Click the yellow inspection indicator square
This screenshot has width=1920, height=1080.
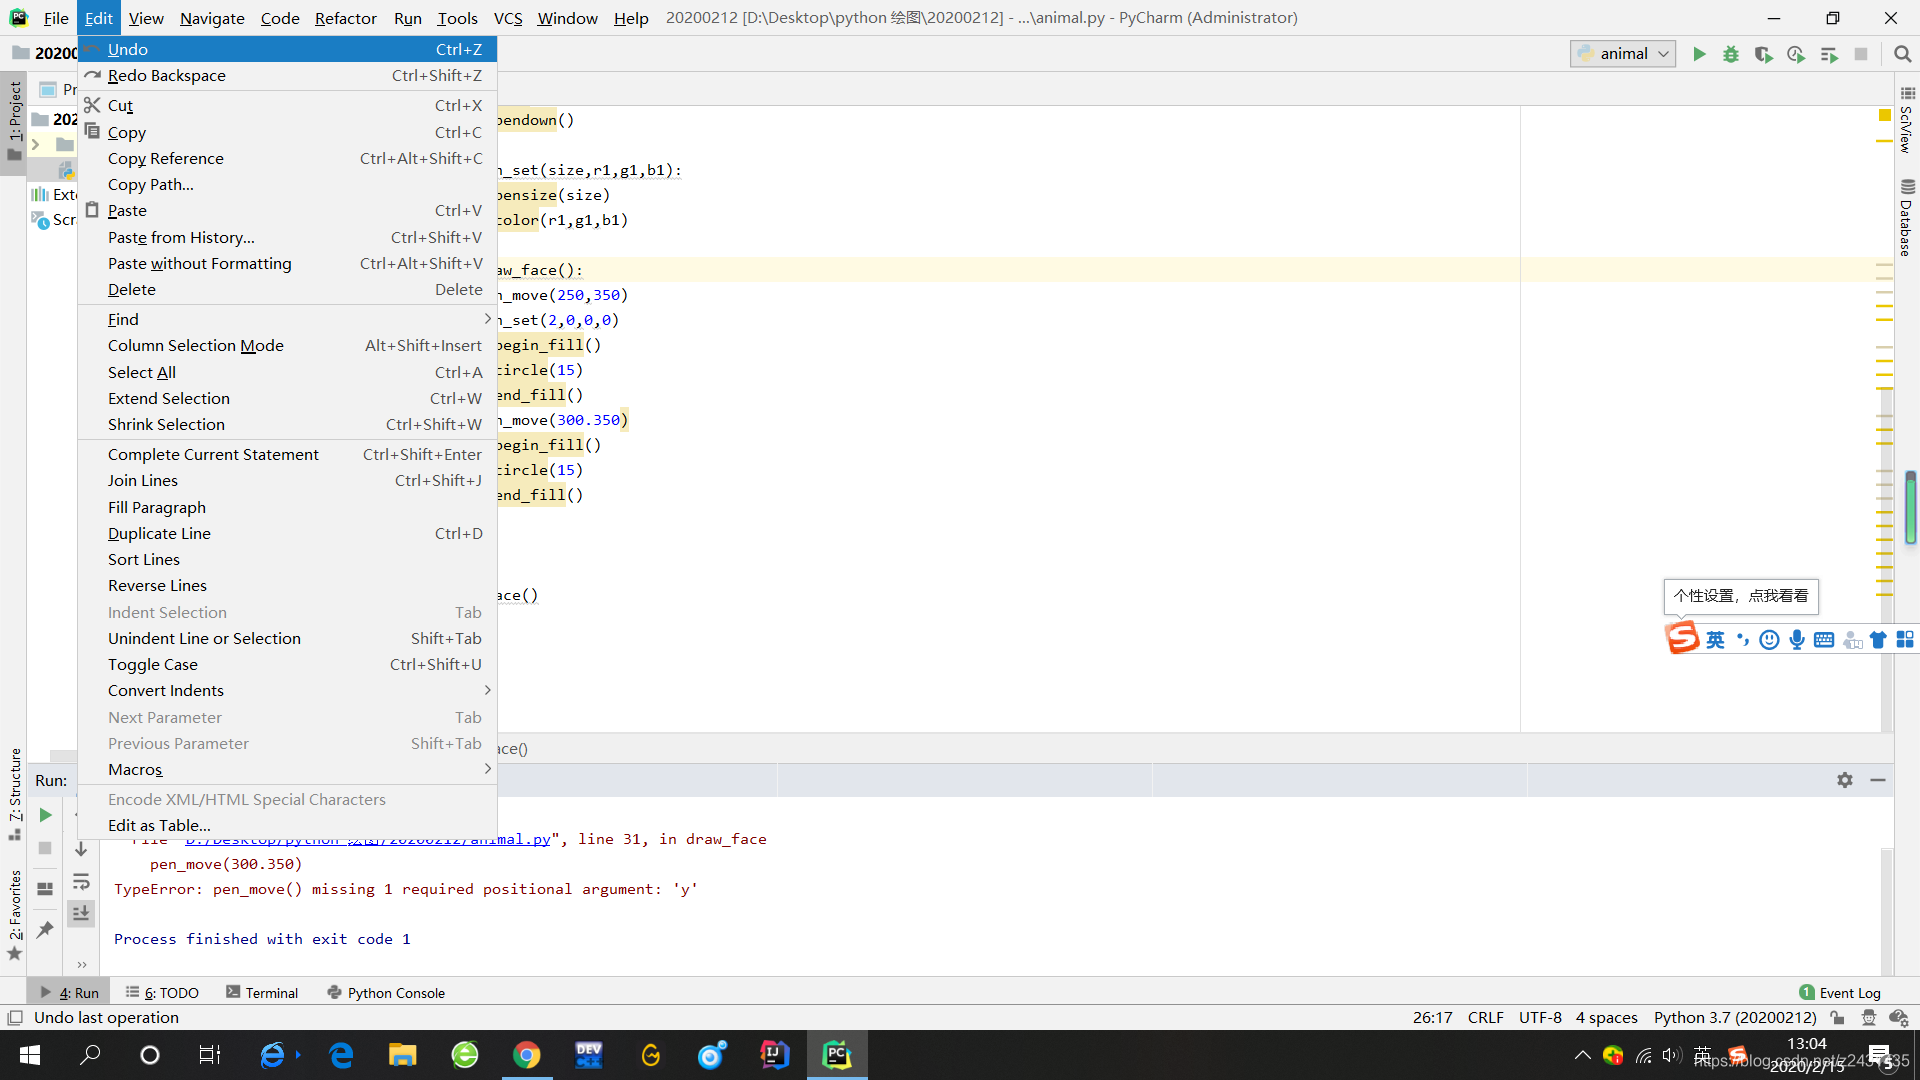1885,116
